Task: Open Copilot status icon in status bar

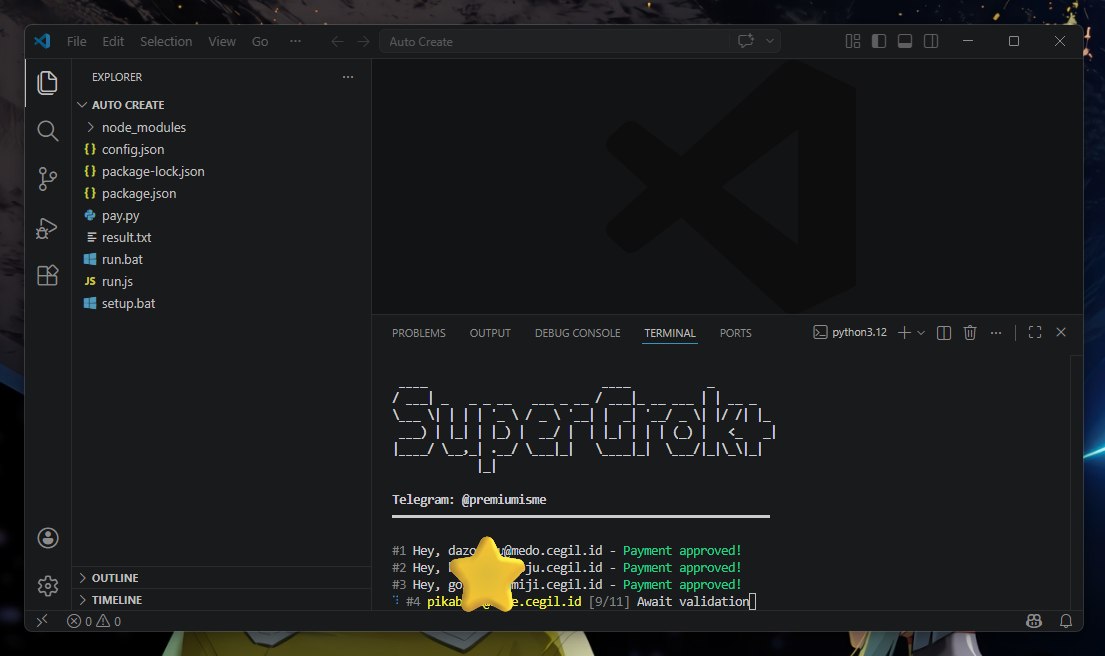Action: coord(1034,621)
